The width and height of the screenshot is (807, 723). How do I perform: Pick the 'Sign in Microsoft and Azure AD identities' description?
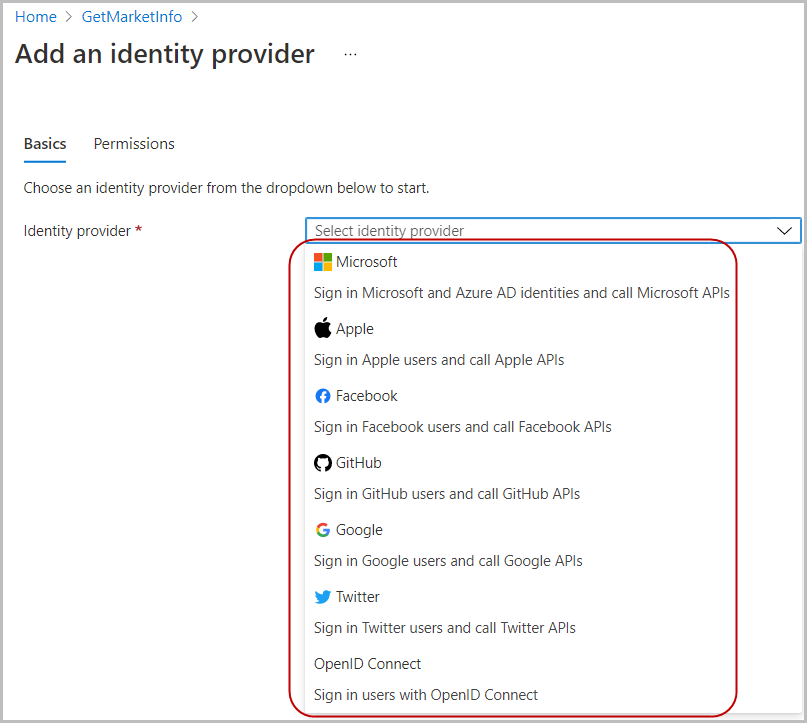click(x=521, y=293)
